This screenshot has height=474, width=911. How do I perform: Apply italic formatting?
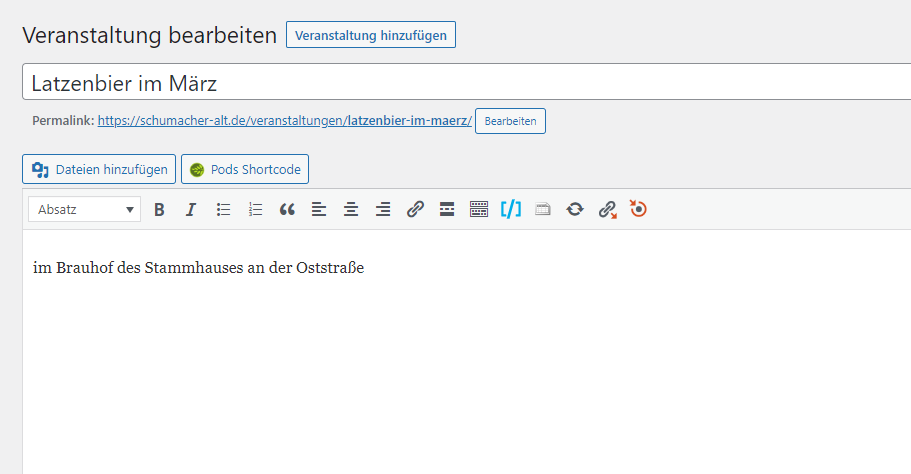[x=191, y=210]
